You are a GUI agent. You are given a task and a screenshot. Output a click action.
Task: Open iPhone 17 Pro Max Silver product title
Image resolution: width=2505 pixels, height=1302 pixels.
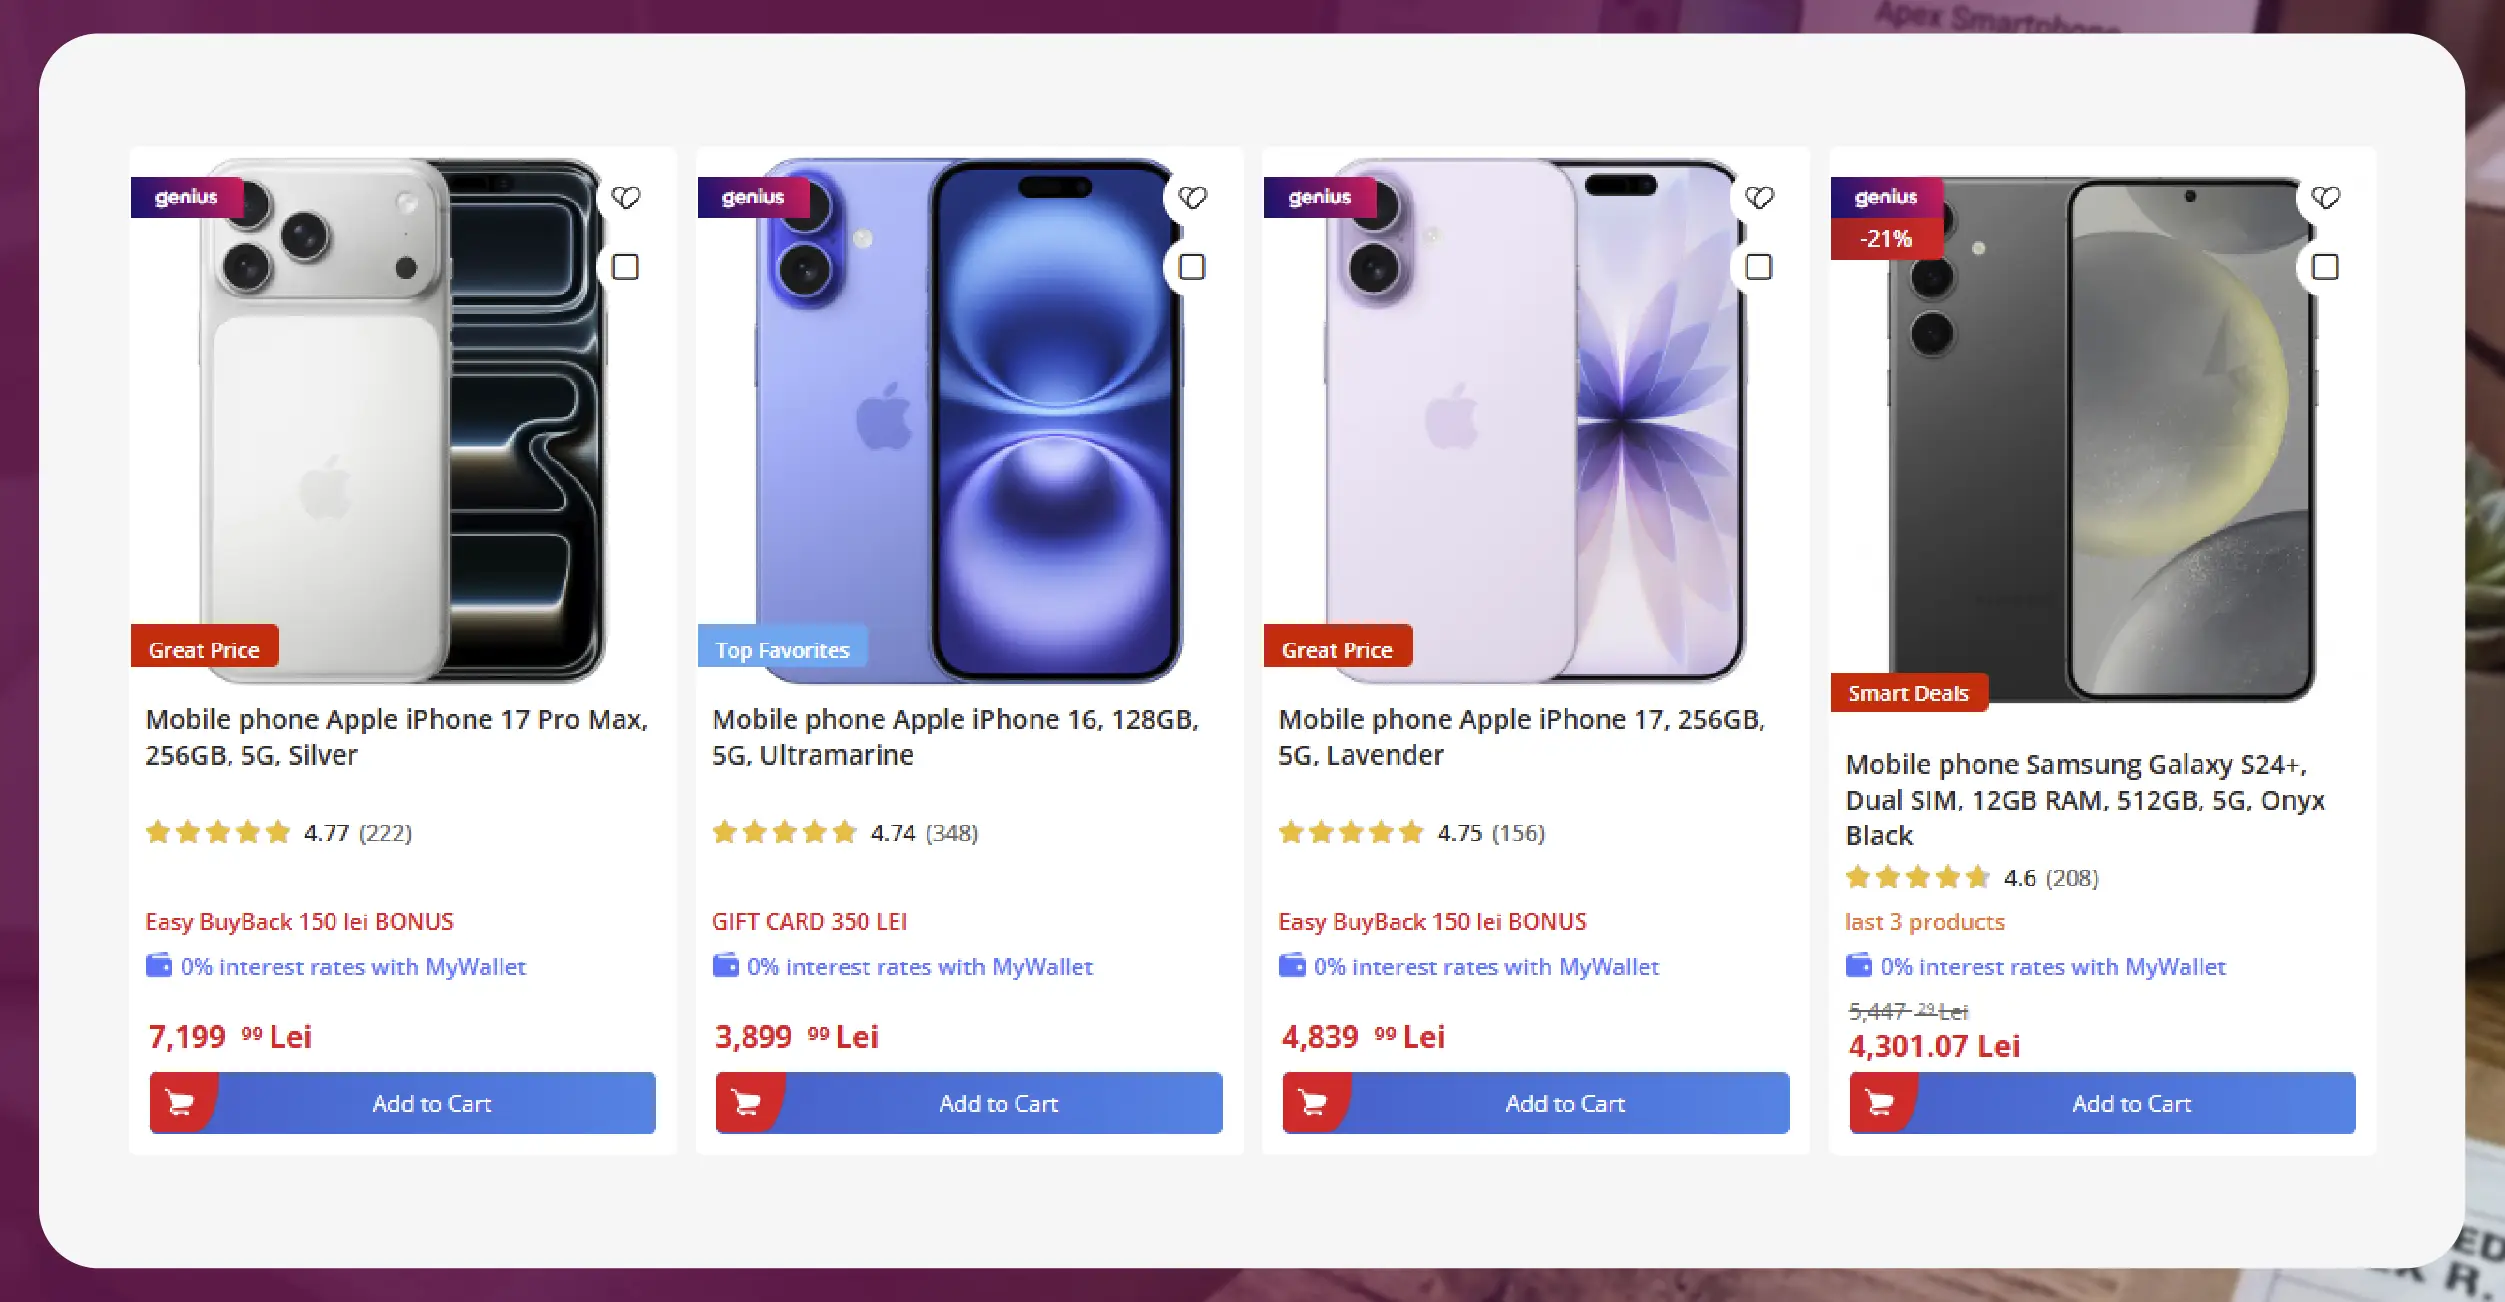[396, 737]
